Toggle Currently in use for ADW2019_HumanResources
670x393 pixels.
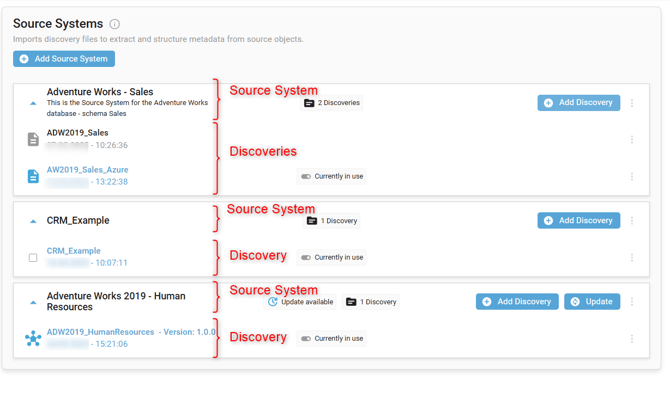pyautogui.click(x=306, y=339)
